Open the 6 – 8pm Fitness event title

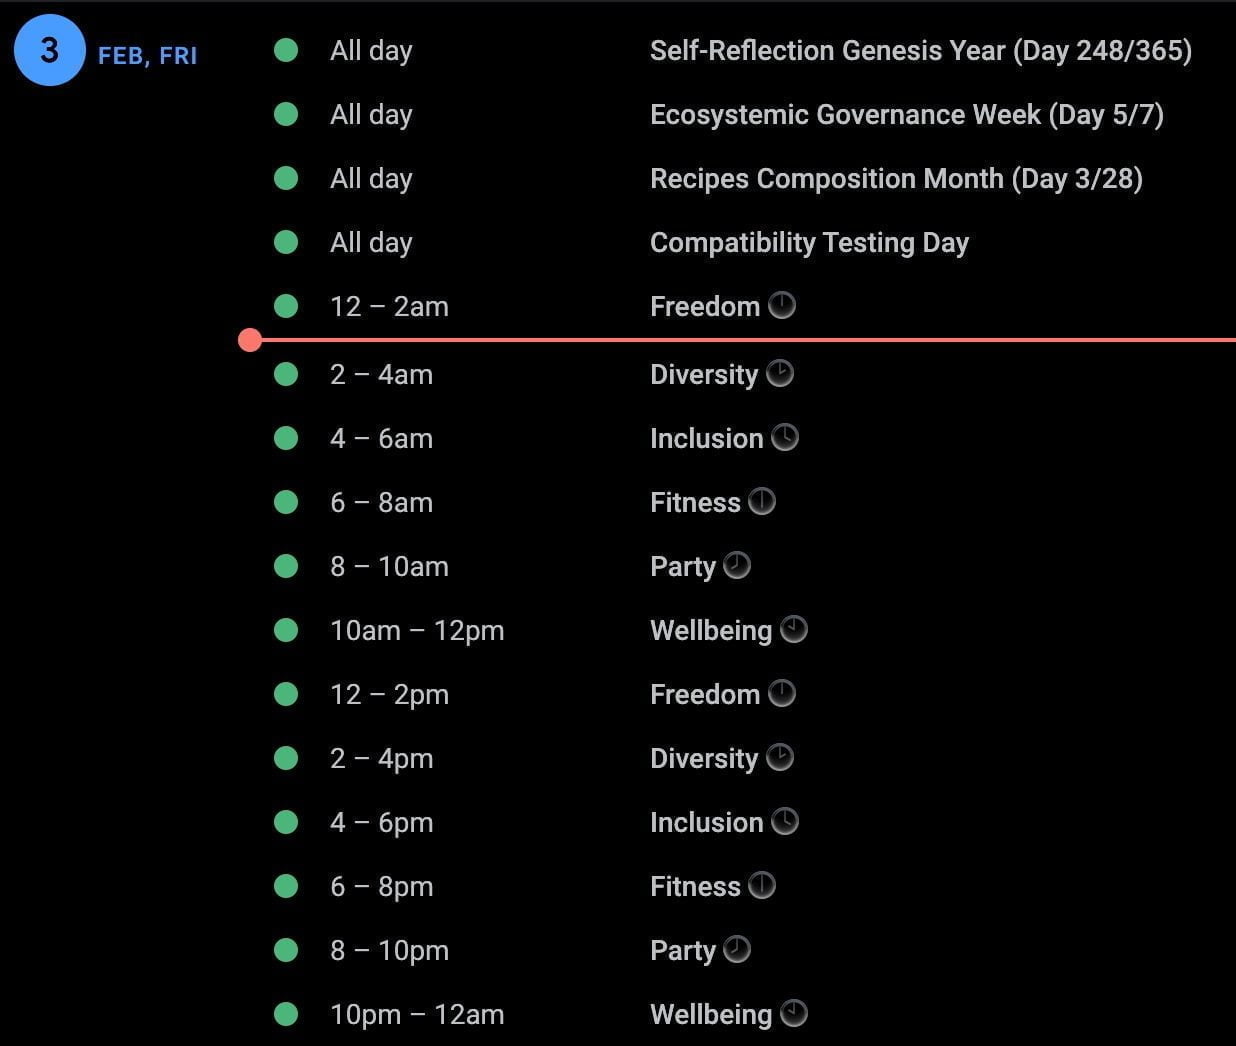click(695, 886)
